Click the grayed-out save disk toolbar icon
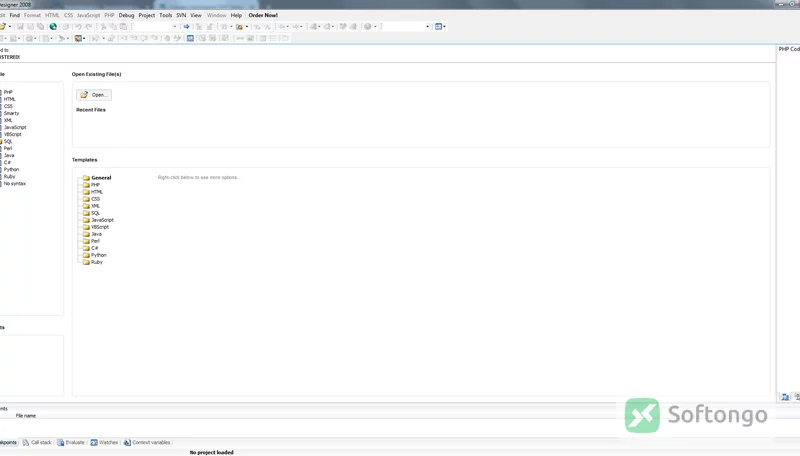 click(x=20, y=27)
